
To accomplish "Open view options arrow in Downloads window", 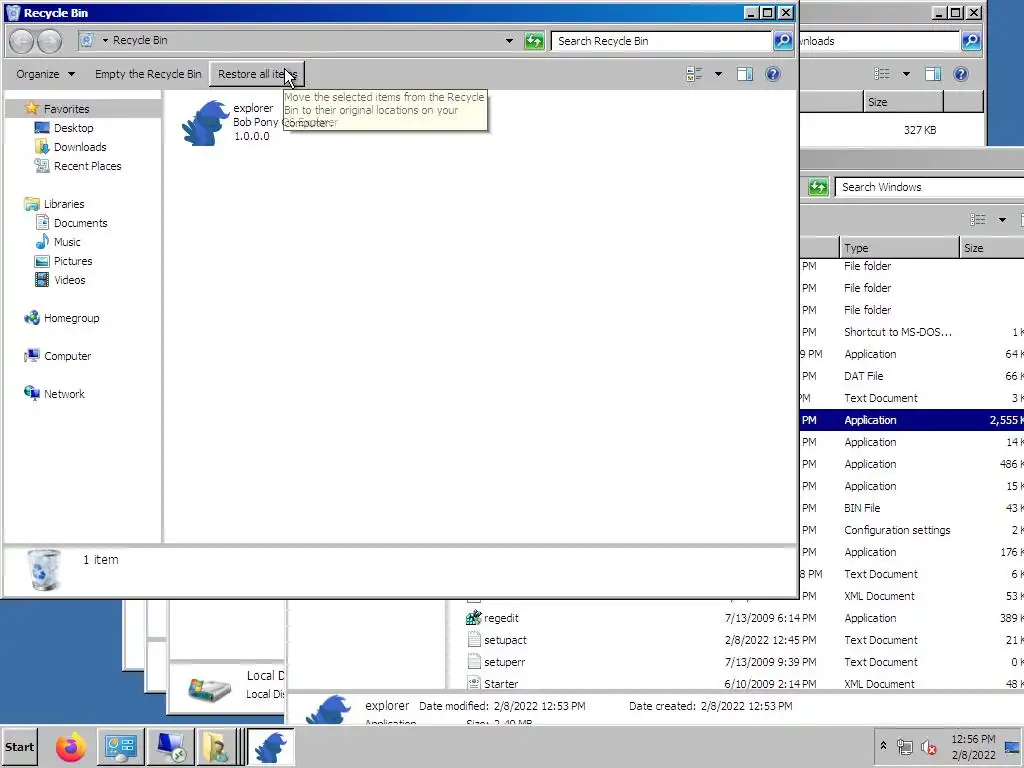I will point(906,74).
